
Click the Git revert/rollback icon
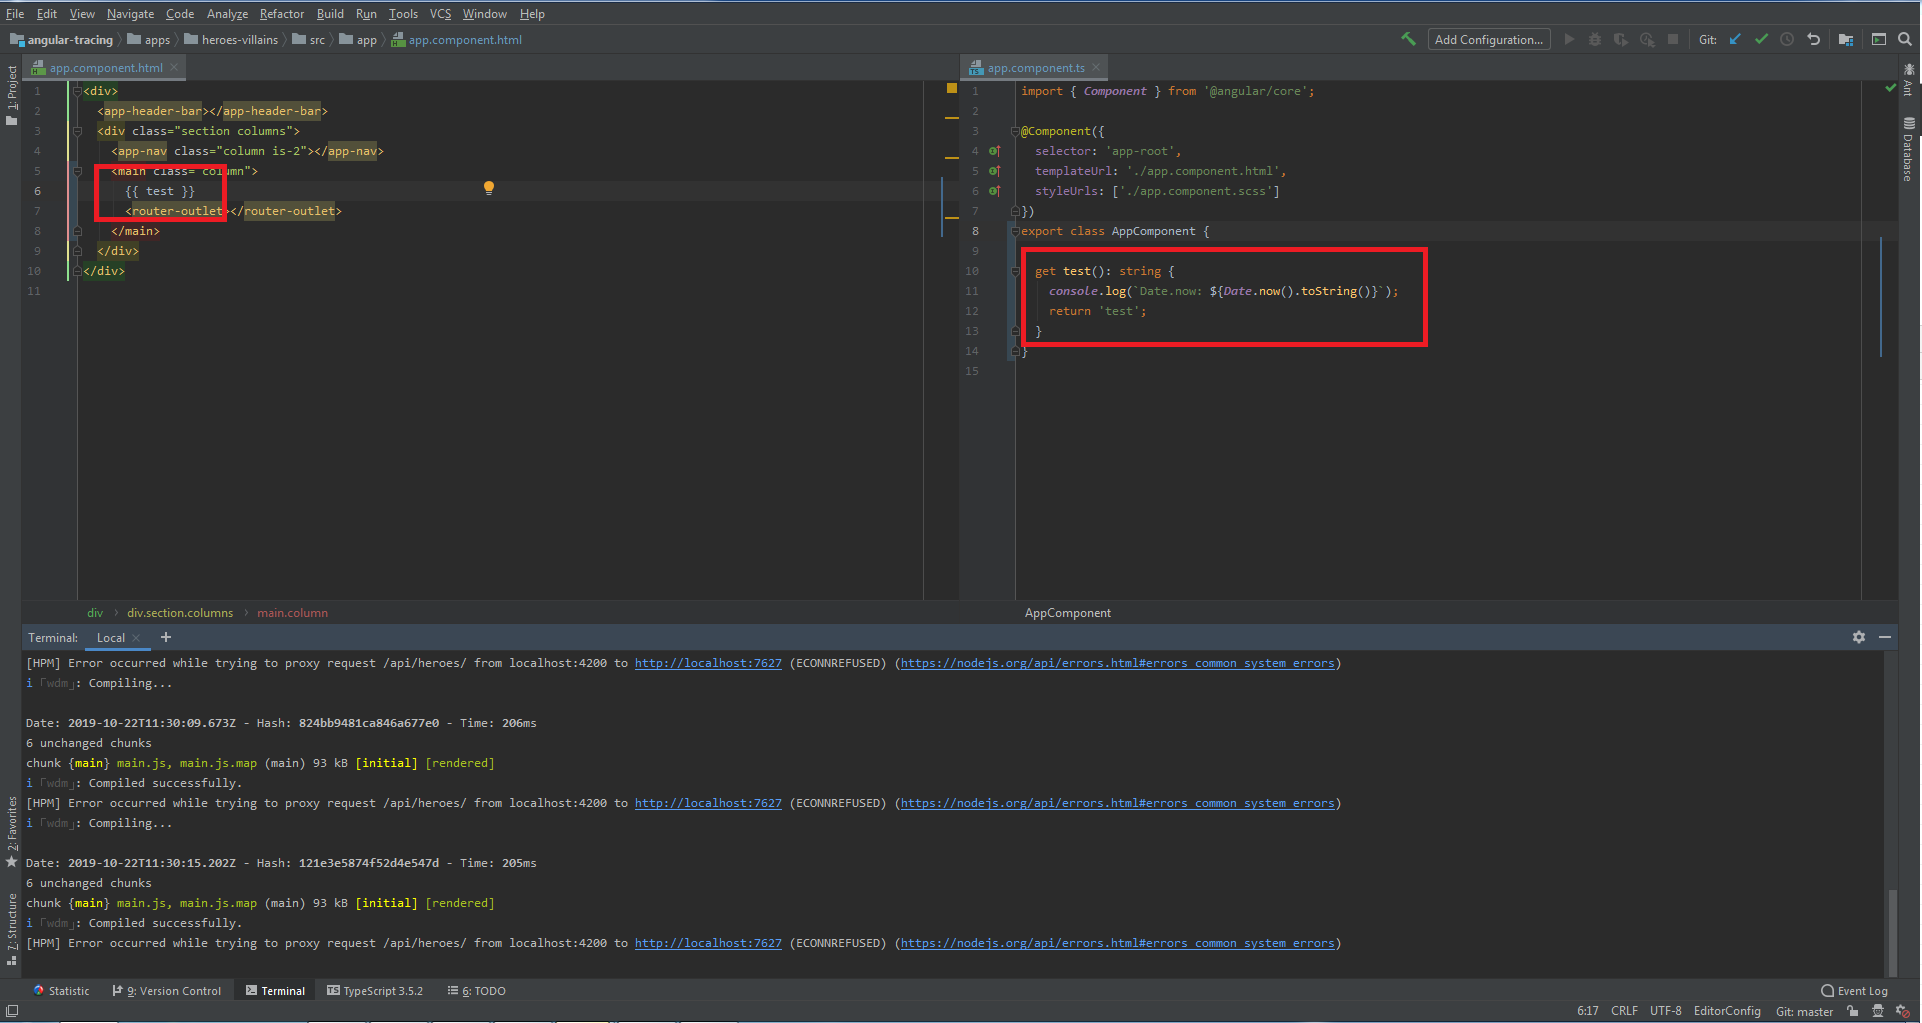click(x=1813, y=39)
